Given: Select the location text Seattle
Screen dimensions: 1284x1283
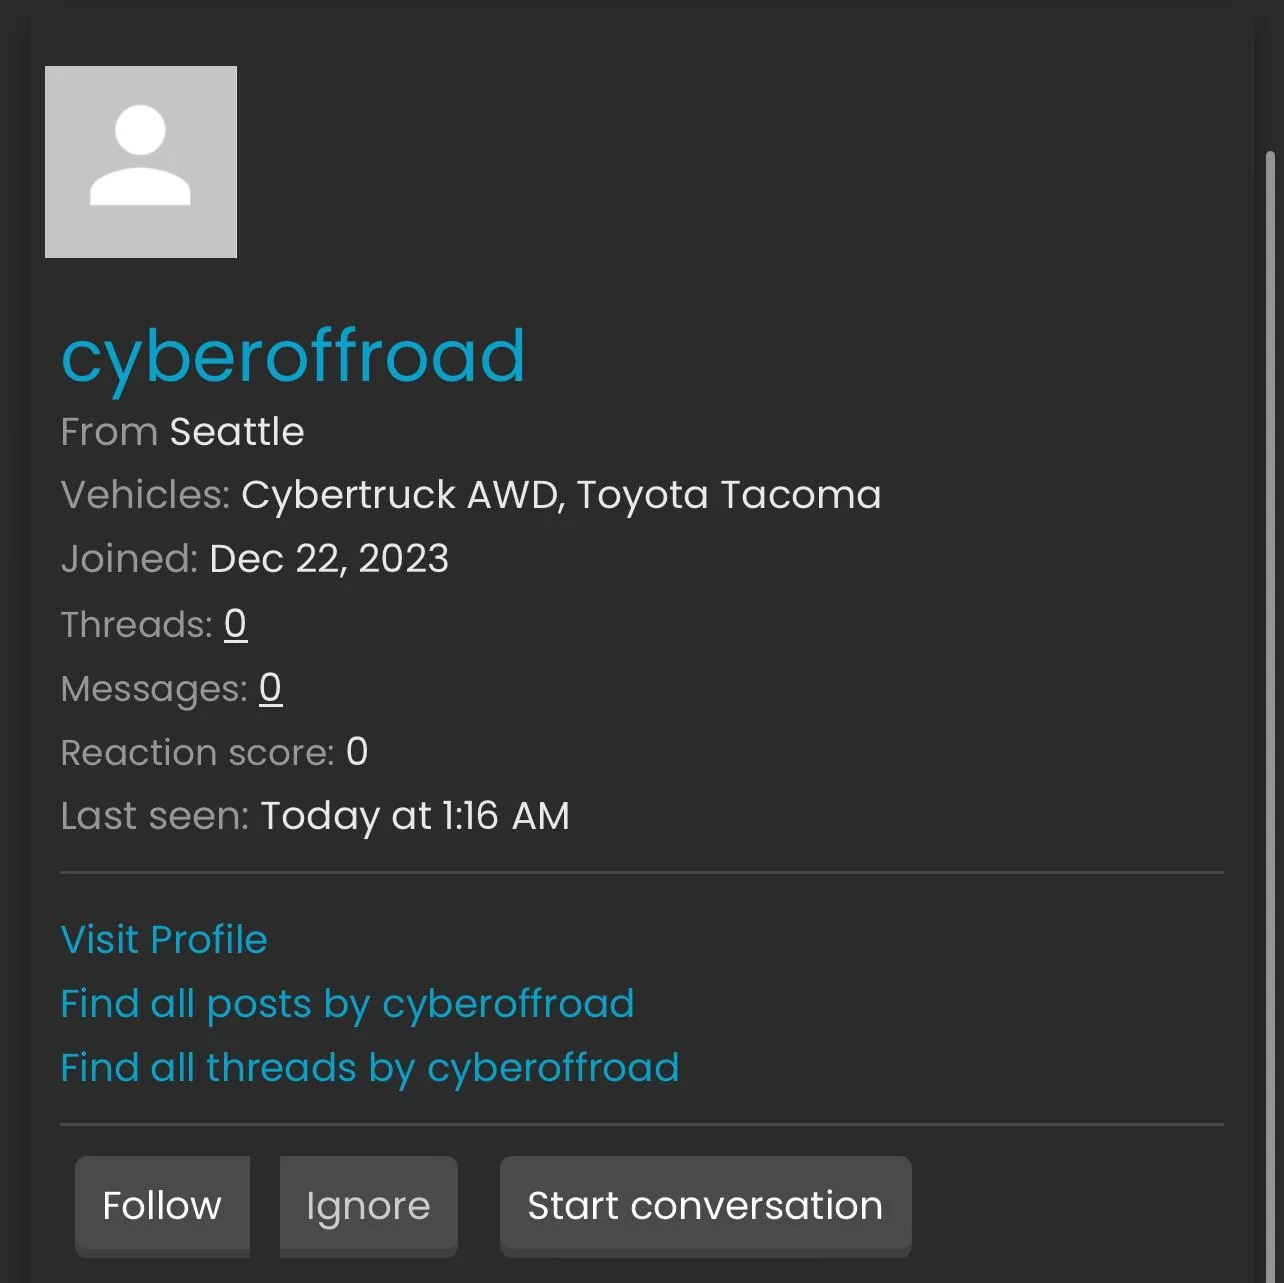Looking at the screenshot, I should click(237, 432).
